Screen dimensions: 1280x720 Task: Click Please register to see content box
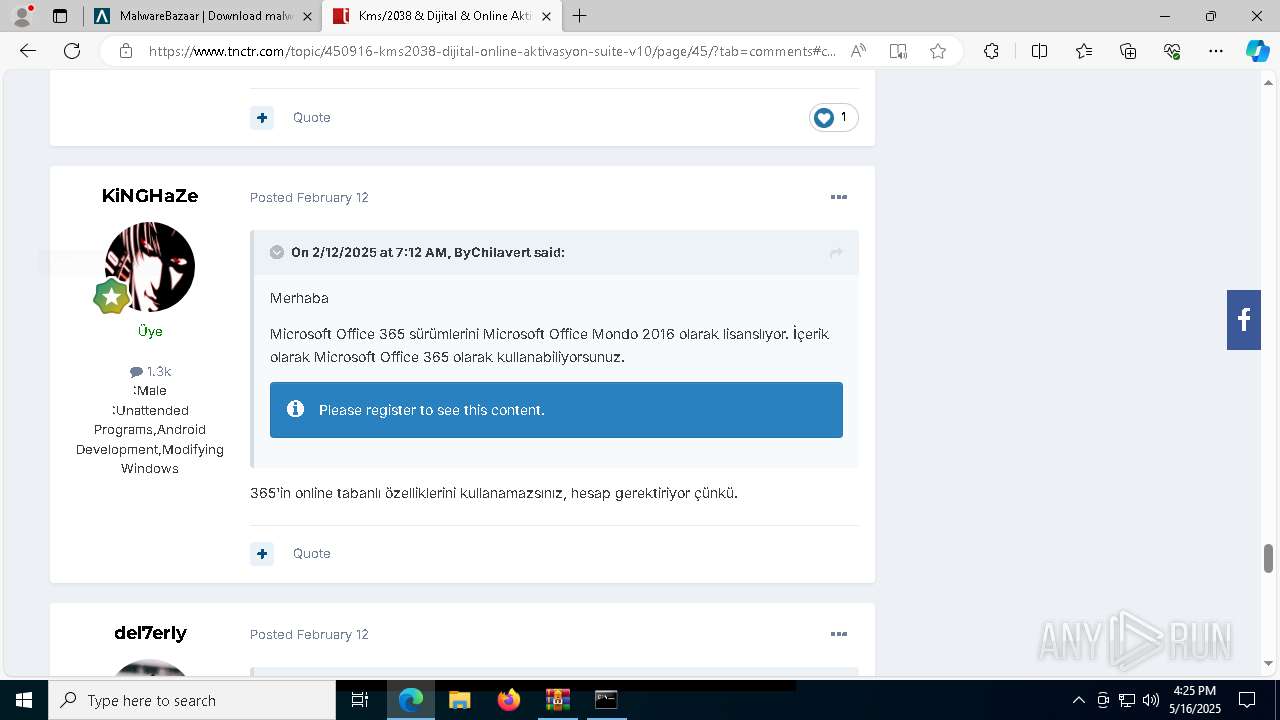pyautogui.click(x=556, y=410)
